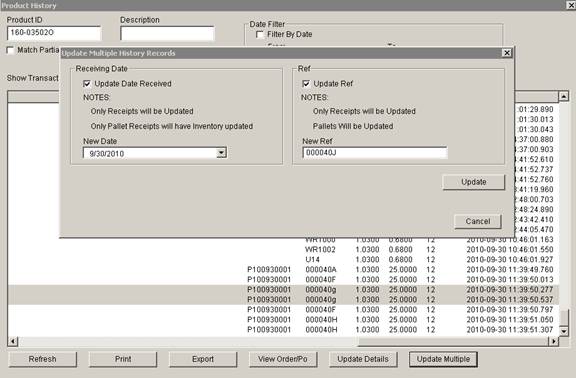The image size is (576, 378).
Task: Select the 000040A row
Action: [283, 270]
